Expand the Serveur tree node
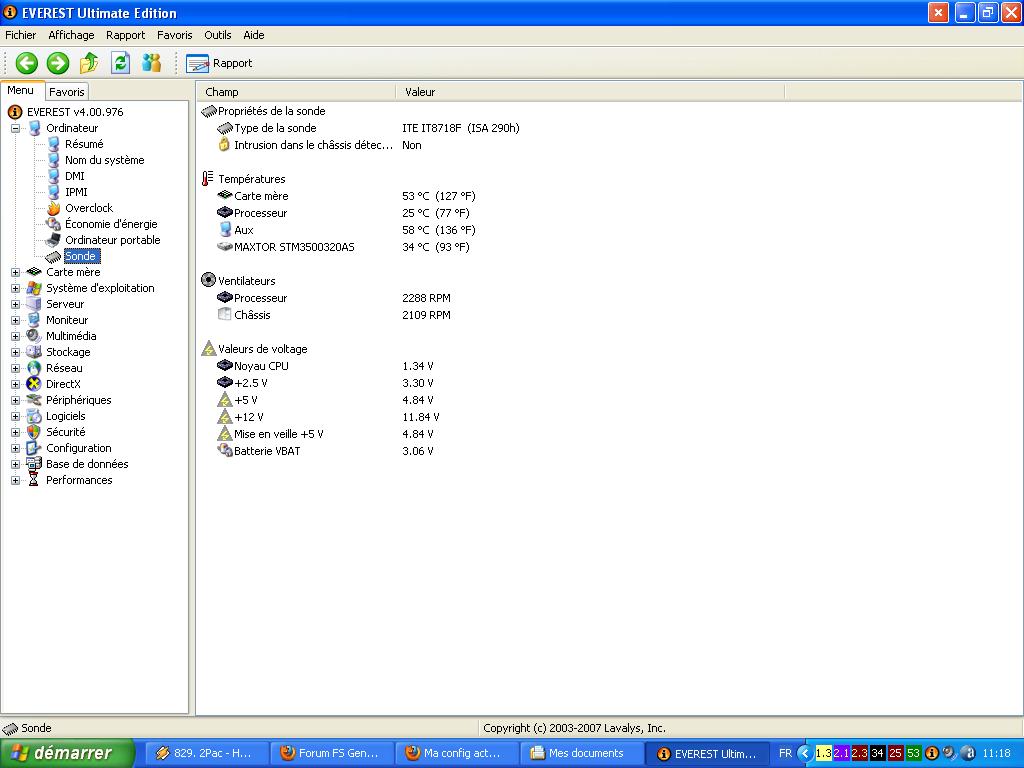 16,304
